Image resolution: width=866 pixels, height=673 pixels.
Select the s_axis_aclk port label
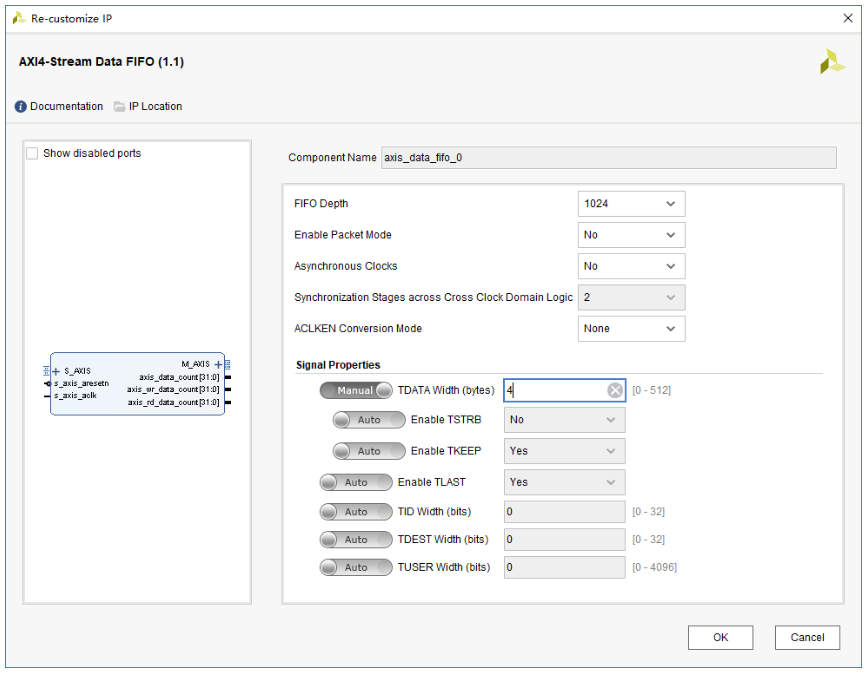[75, 395]
